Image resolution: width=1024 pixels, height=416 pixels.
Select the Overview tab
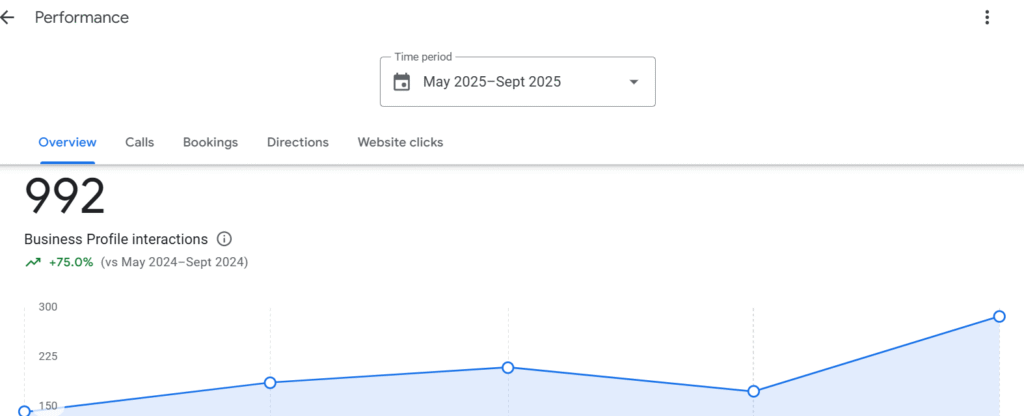pyautogui.click(x=67, y=142)
